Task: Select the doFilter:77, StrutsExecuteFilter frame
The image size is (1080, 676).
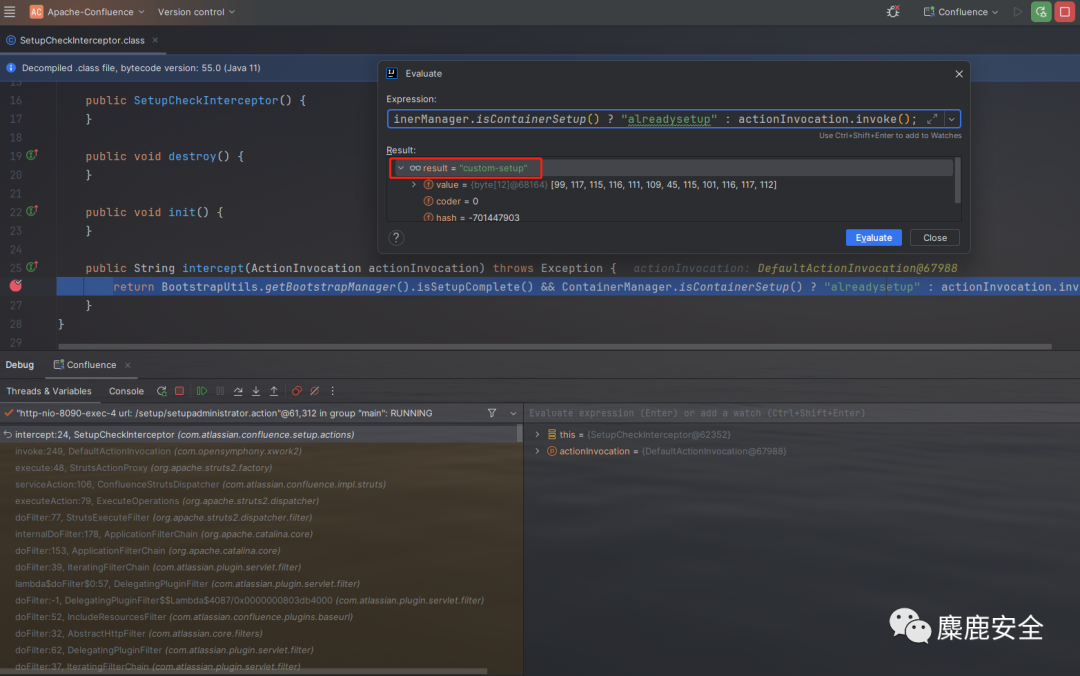Action: tap(258, 517)
